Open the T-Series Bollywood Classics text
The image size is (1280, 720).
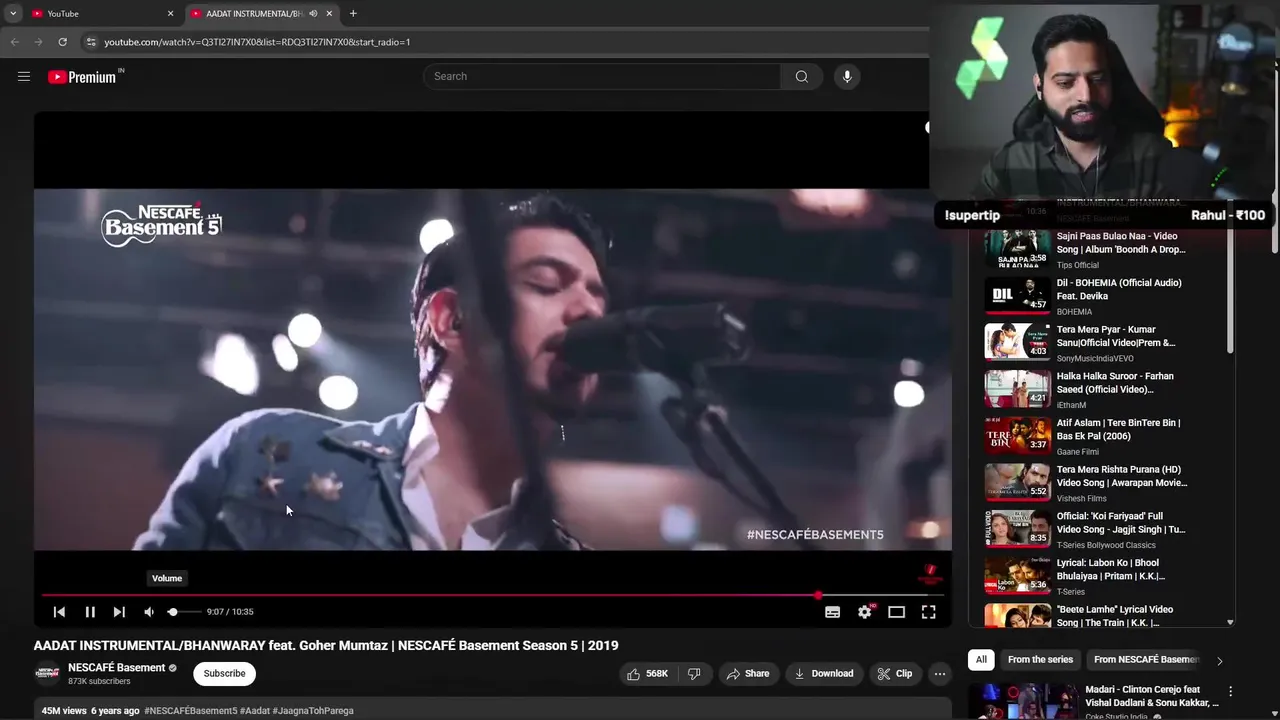[x=1106, y=545]
